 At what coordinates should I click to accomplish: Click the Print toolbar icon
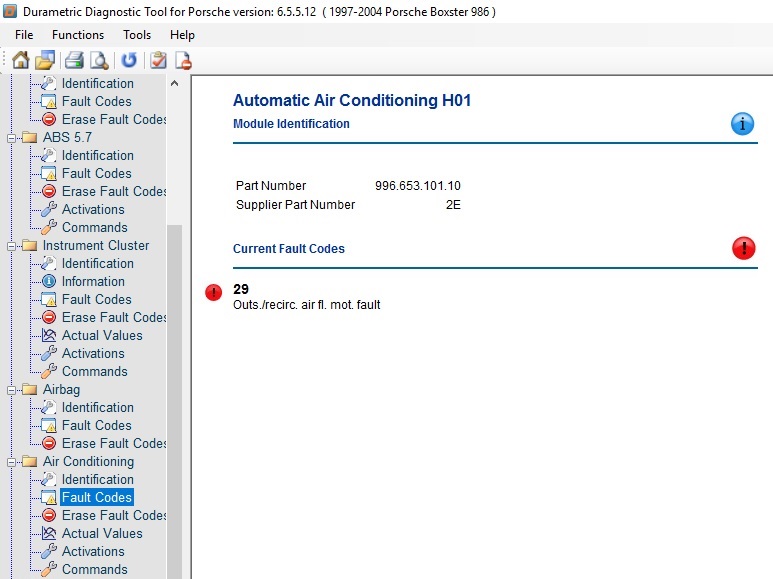click(74, 60)
